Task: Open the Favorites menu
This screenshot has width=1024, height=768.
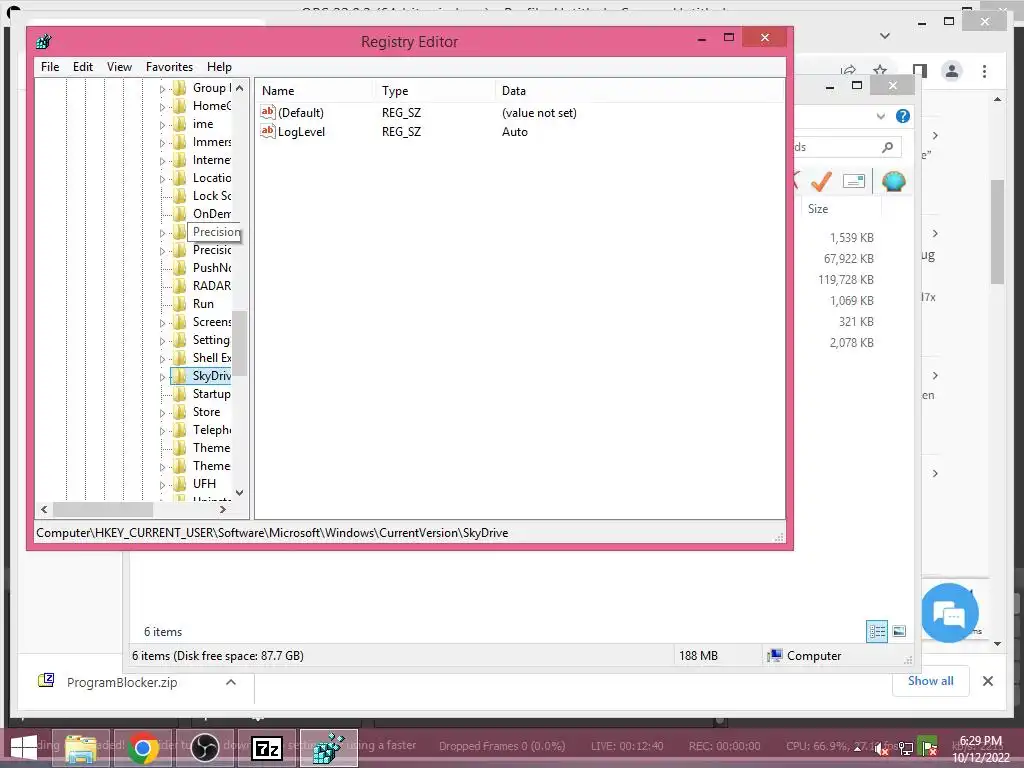Action: (169, 67)
